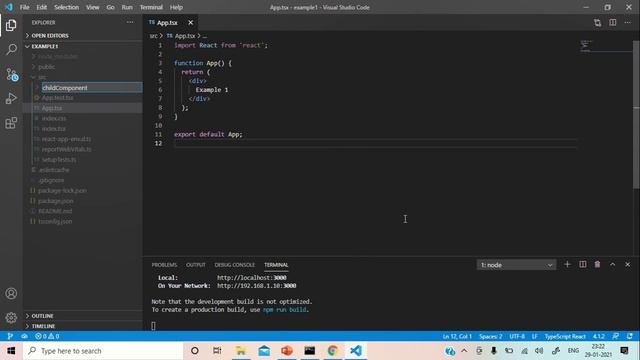Kill the terminal with trash icon
Image resolution: width=640 pixels, height=360 pixels.
tap(597, 264)
